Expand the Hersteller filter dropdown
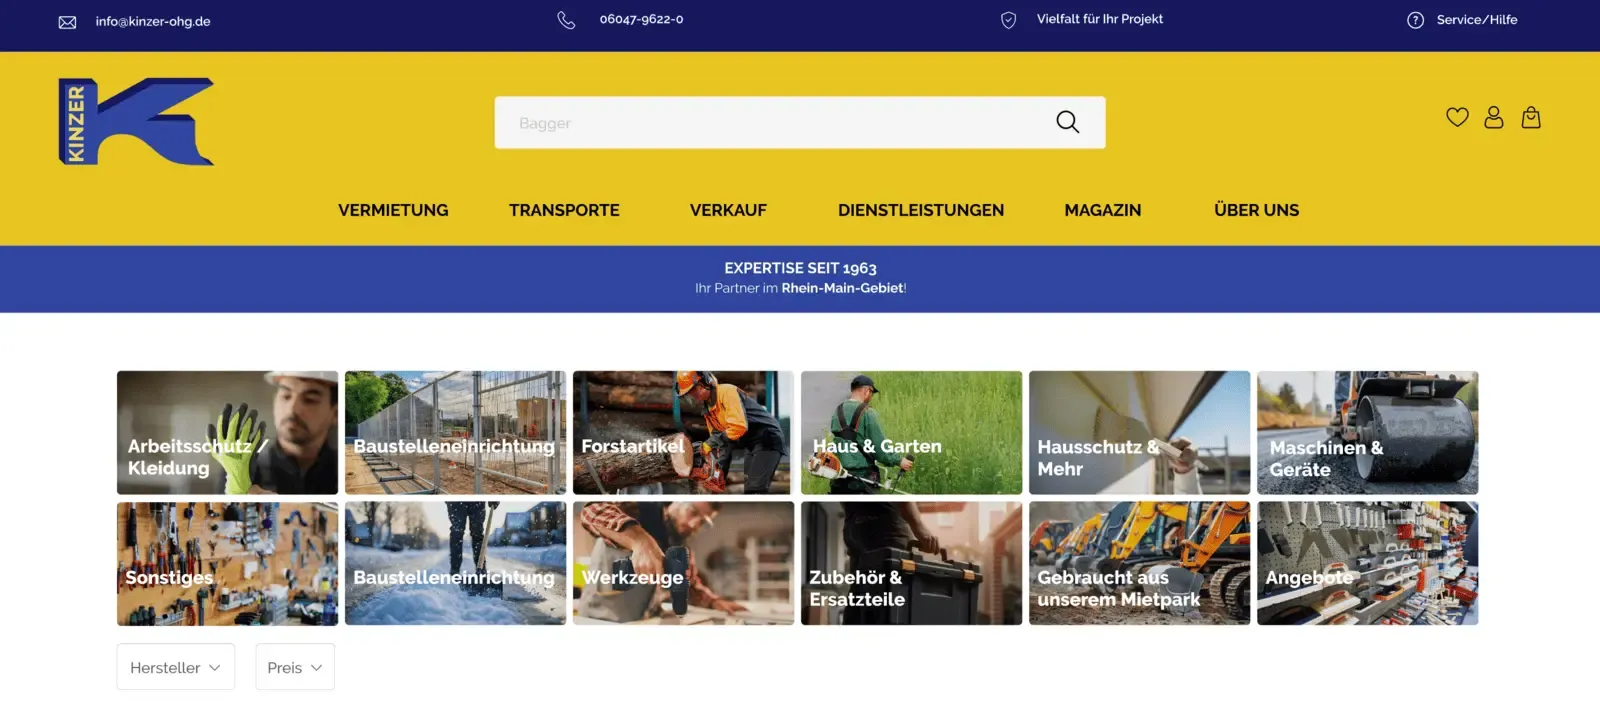Image resolution: width=1600 pixels, height=711 pixels. click(175, 667)
